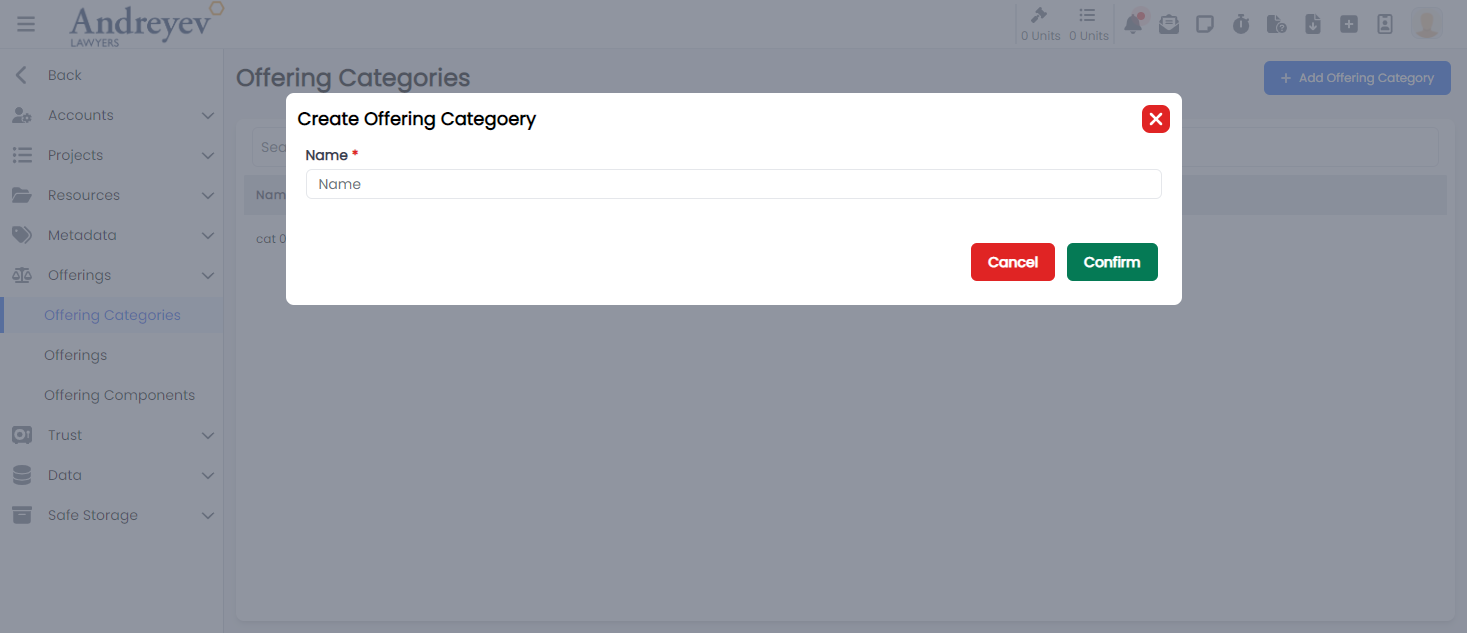Open the profile avatar menu
This screenshot has height=633, width=1467.
[1425, 23]
